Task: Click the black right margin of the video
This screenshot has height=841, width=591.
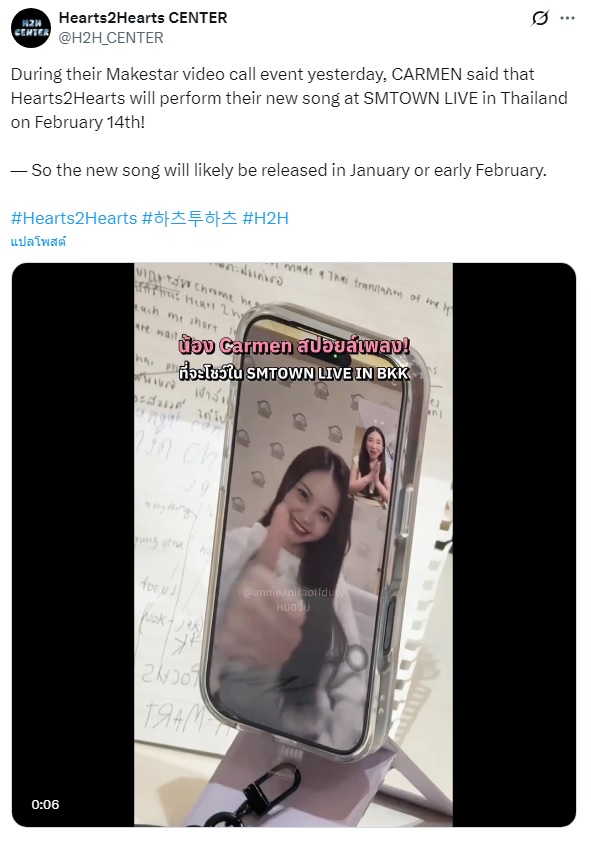Action: [514, 544]
